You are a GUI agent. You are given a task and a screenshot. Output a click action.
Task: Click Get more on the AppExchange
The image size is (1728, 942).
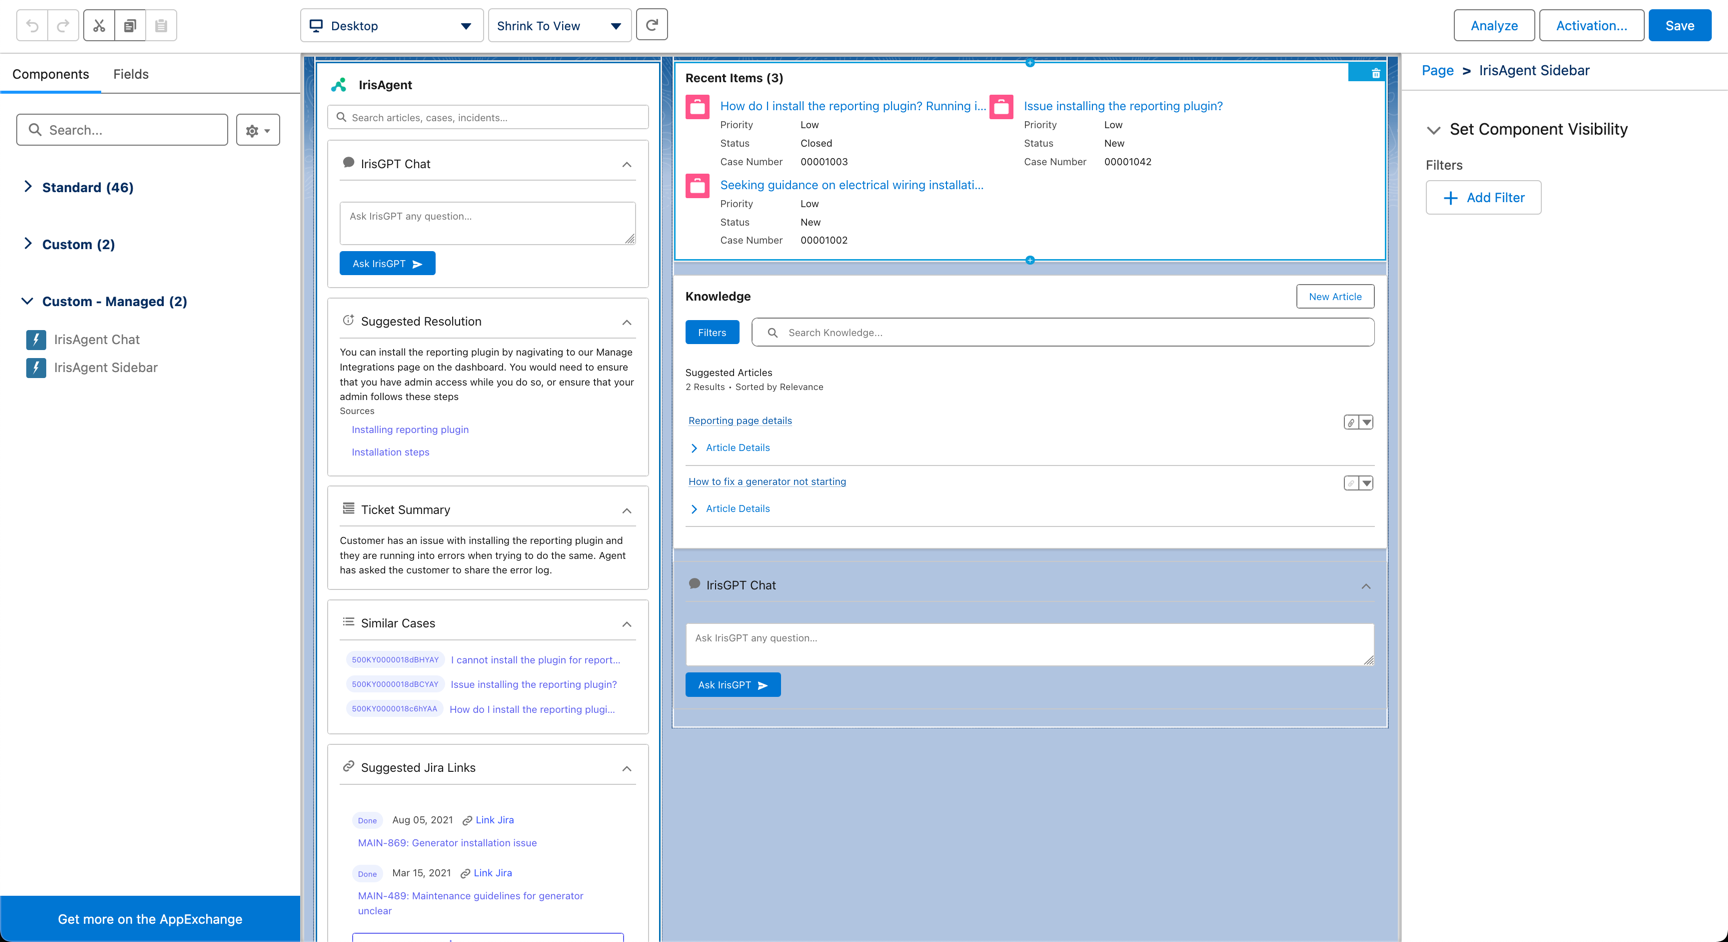click(150, 919)
